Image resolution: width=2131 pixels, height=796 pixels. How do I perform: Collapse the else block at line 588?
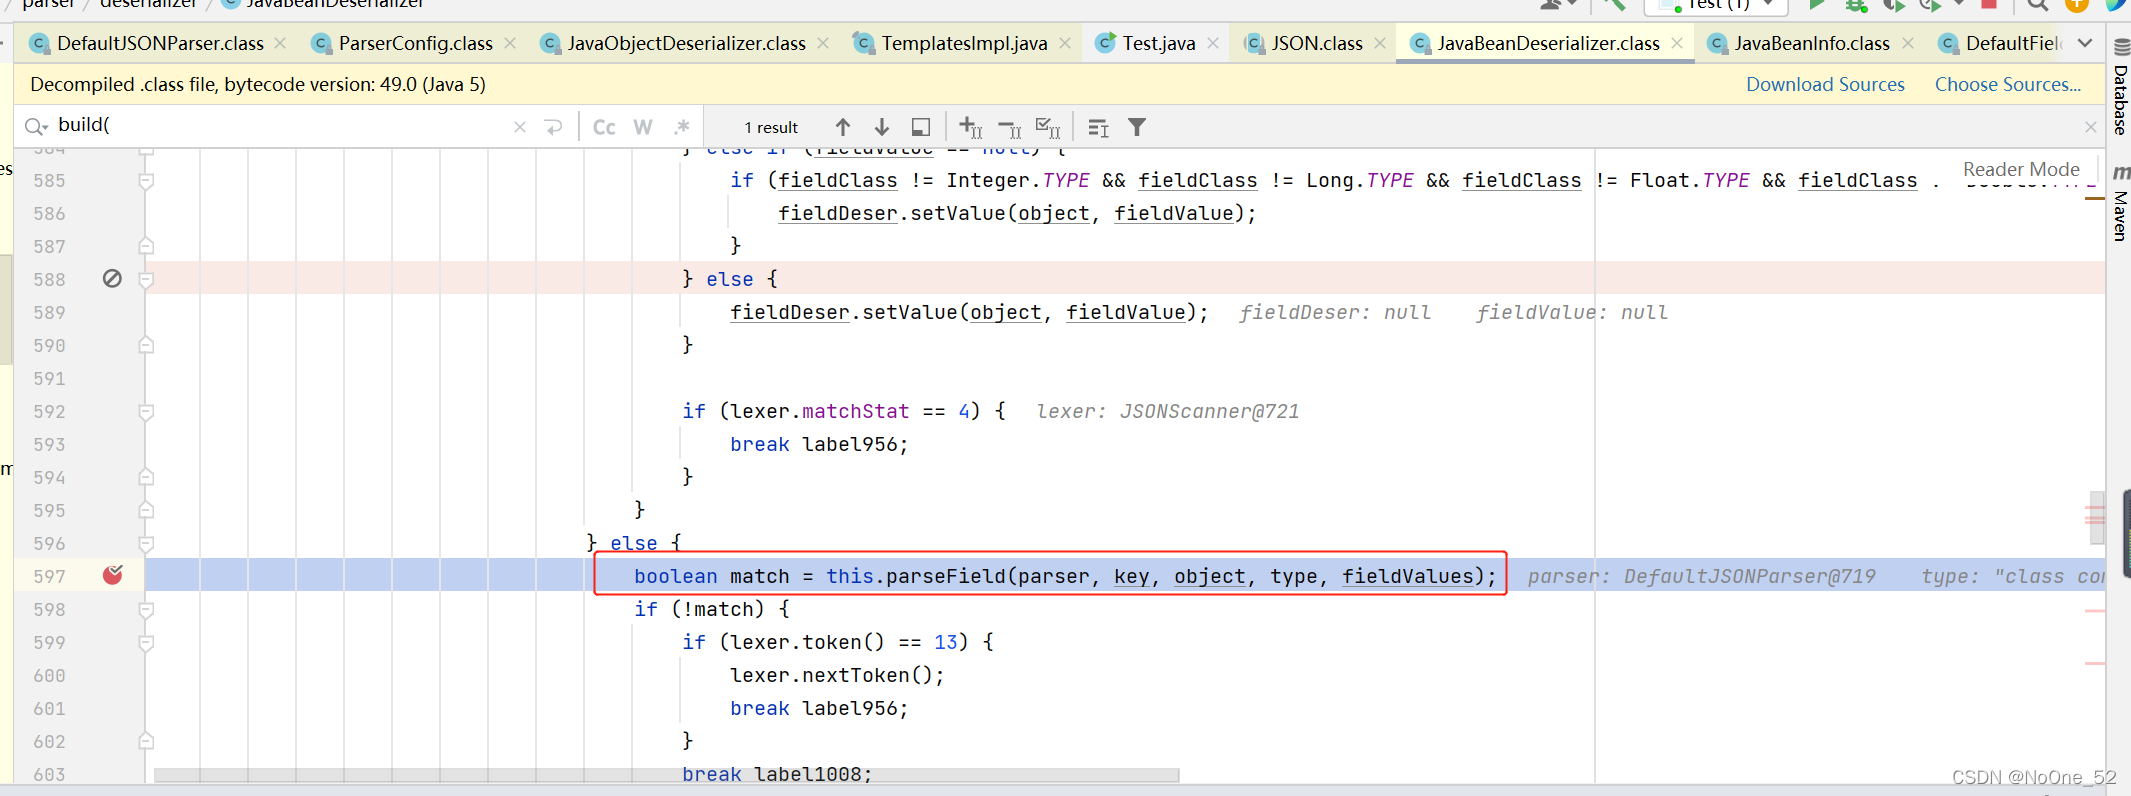pyautogui.click(x=146, y=280)
